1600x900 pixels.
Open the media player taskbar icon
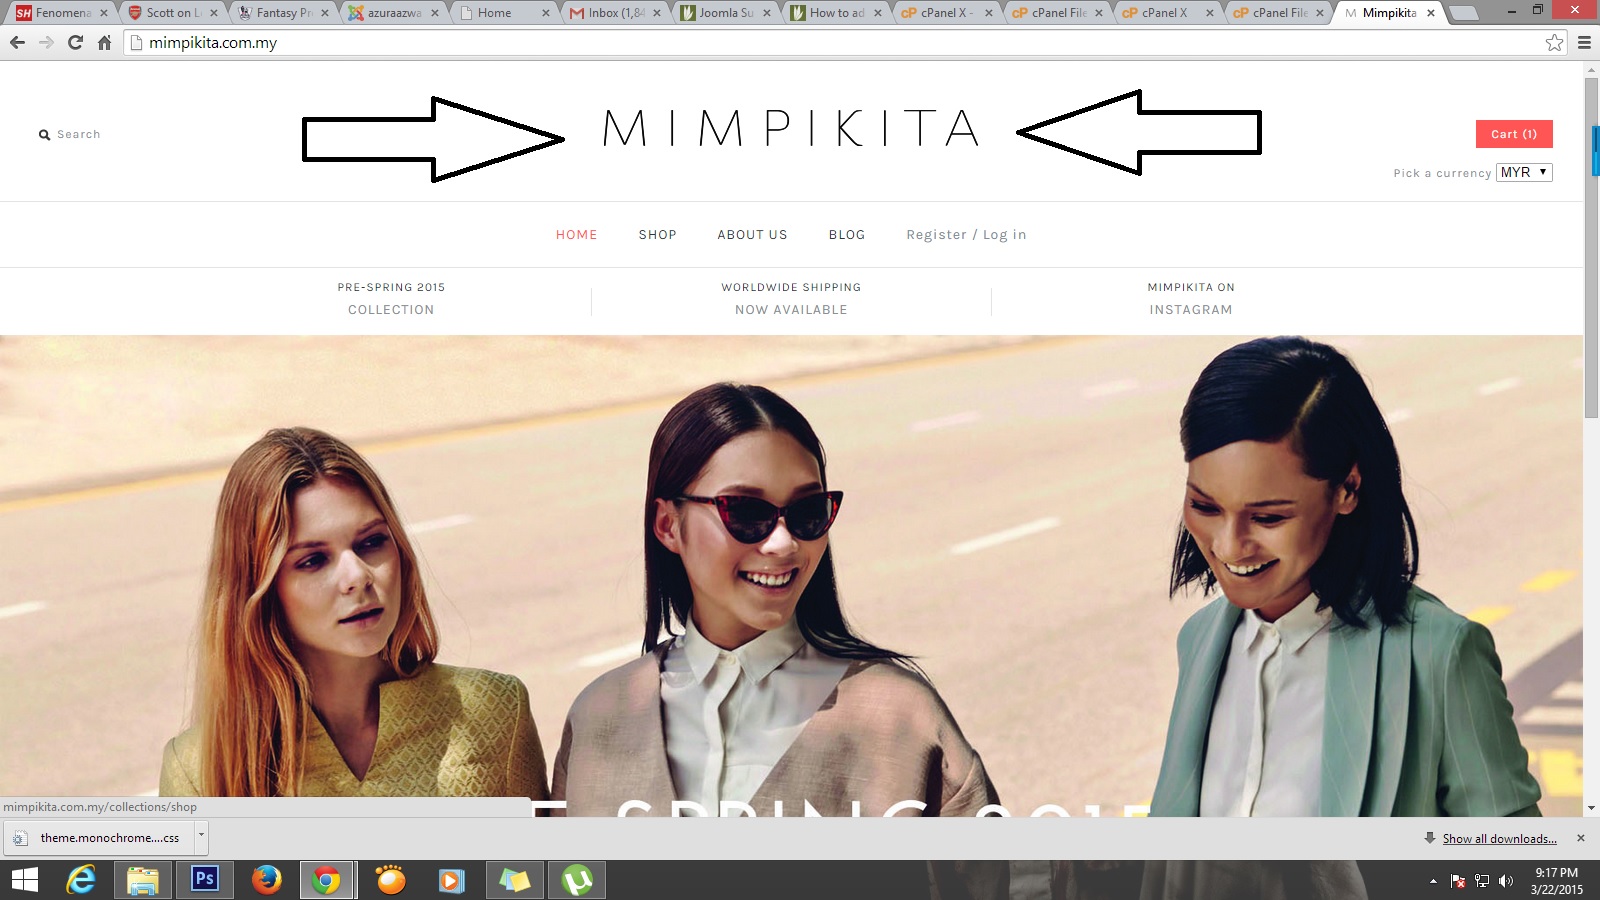pos(452,880)
